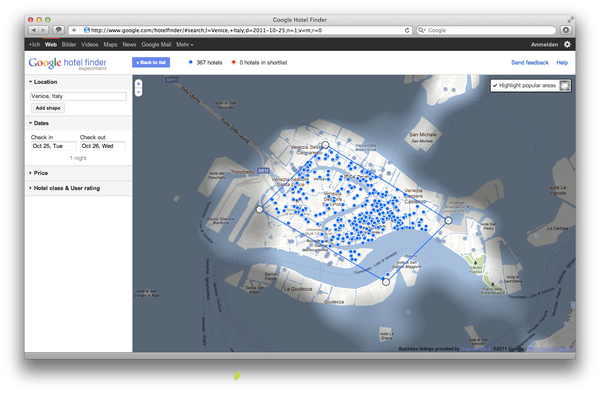Go back with the browser back arrow
This screenshot has width=600, height=393.
point(33,30)
